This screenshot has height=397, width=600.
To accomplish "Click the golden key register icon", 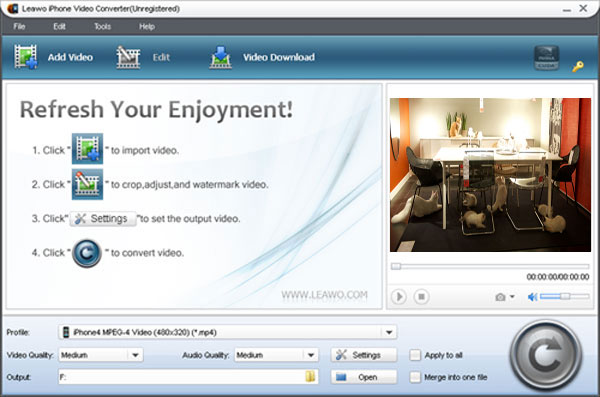I will coord(578,67).
